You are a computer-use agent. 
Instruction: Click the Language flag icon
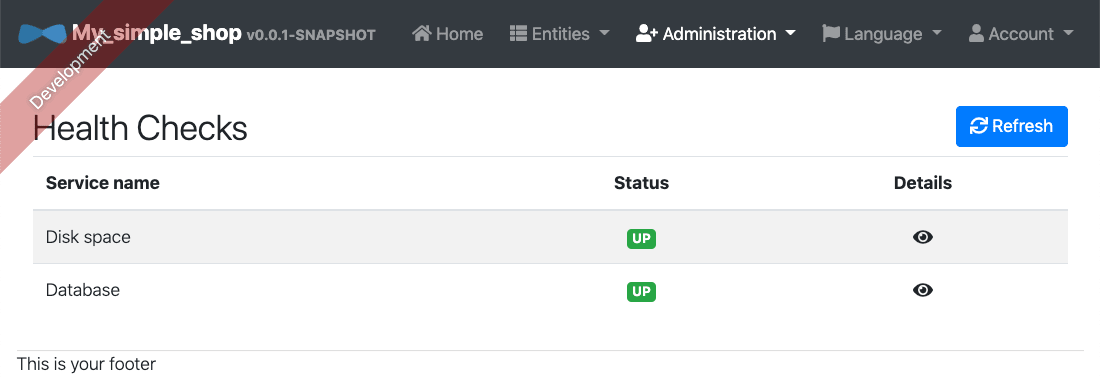click(831, 33)
